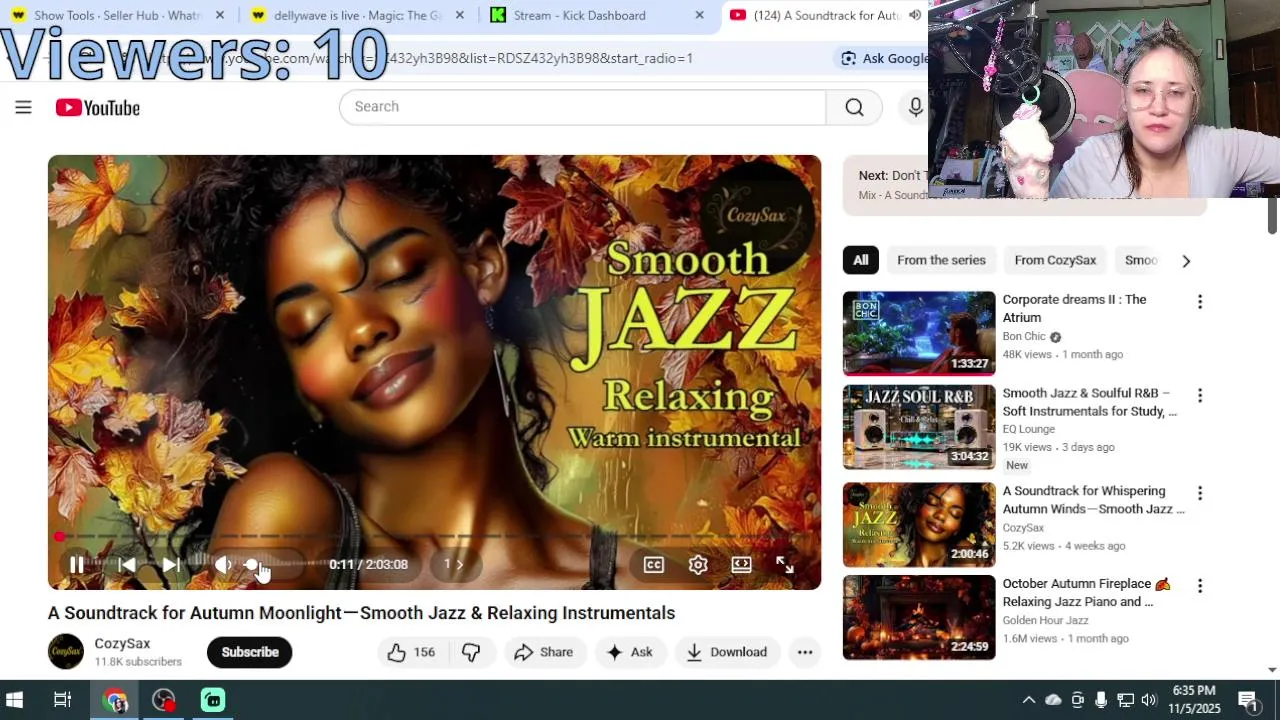The width and height of the screenshot is (1280, 720).
Task: Open system volume tray icon
Action: click(x=1149, y=700)
